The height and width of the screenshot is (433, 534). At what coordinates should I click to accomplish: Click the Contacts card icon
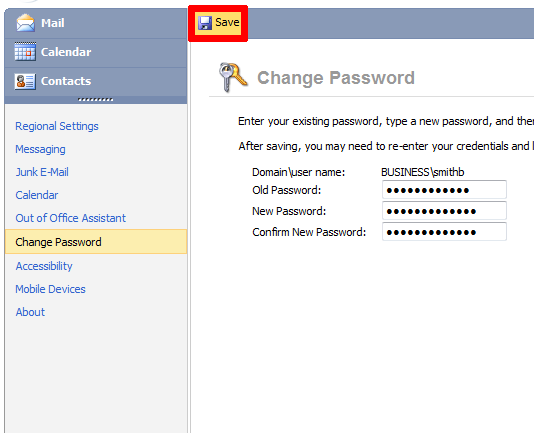pos(25,81)
